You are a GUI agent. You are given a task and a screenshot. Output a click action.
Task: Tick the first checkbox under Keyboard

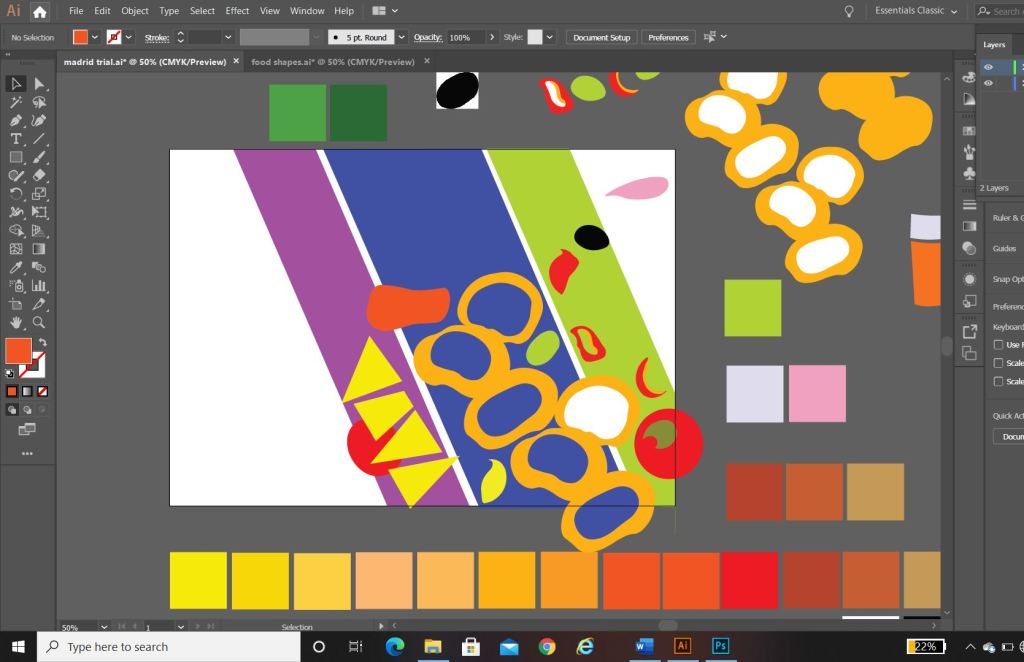998,345
